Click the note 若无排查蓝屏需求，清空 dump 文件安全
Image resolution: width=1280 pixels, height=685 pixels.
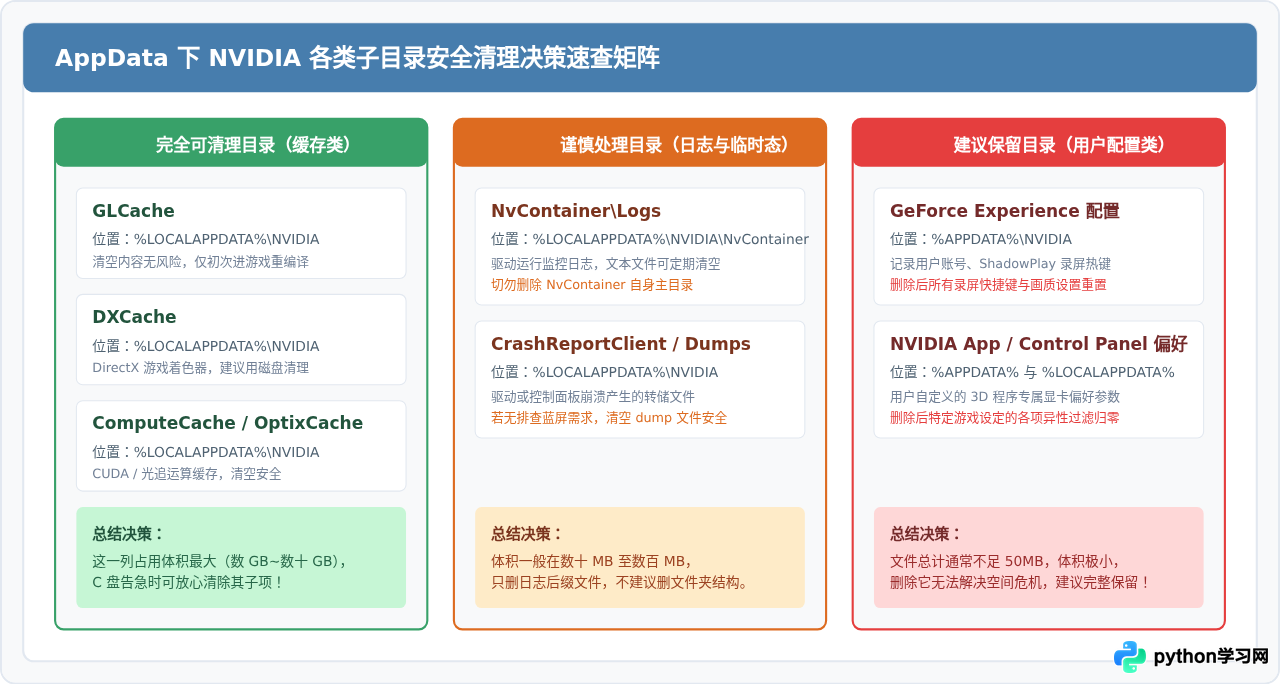tap(609, 418)
